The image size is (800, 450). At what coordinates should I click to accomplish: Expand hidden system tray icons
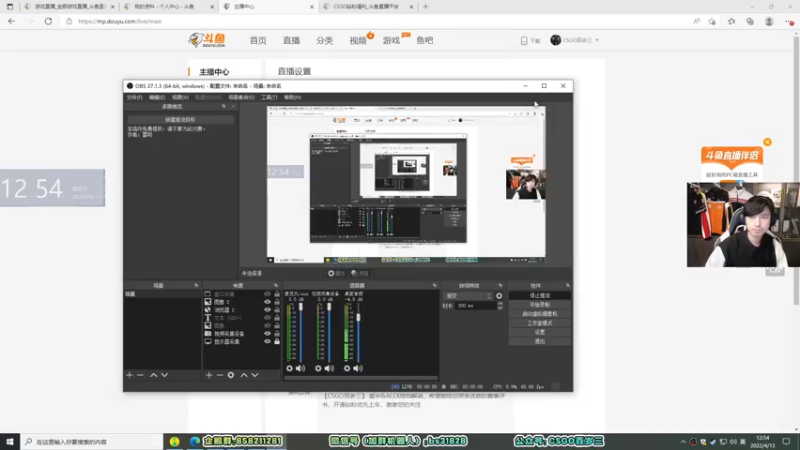pyautogui.click(x=683, y=441)
